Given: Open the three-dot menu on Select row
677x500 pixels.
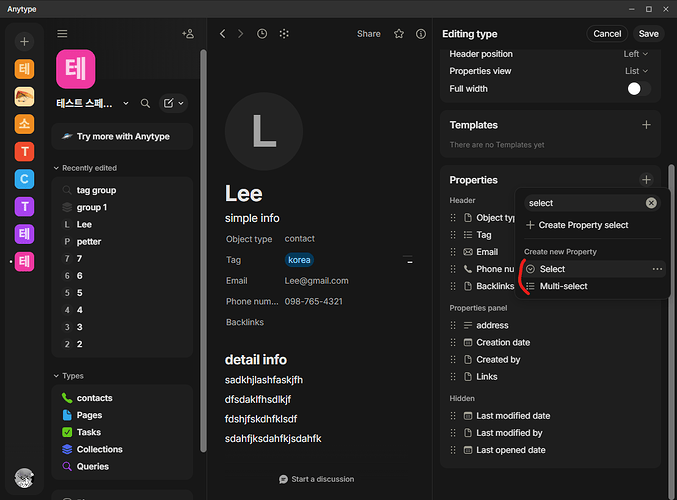Looking at the screenshot, I should coord(657,269).
